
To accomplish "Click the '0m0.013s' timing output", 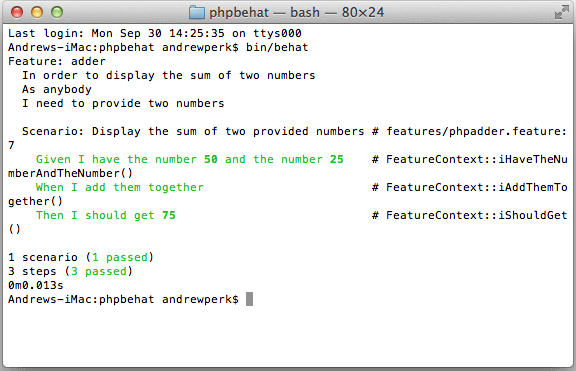I will [36, 285].
